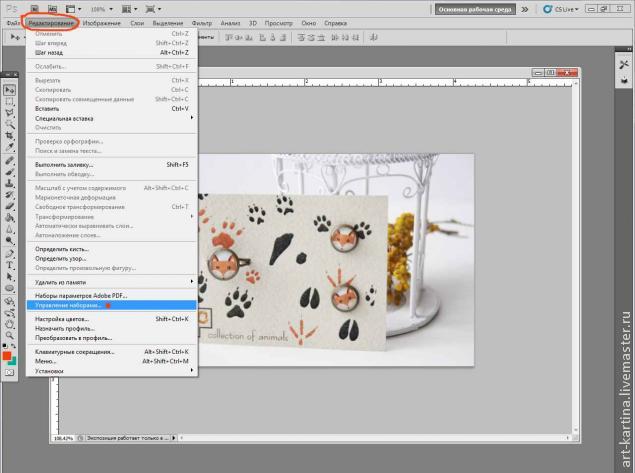Open the foreground red color swatch

pyautogui.click(x=6, y=356)
